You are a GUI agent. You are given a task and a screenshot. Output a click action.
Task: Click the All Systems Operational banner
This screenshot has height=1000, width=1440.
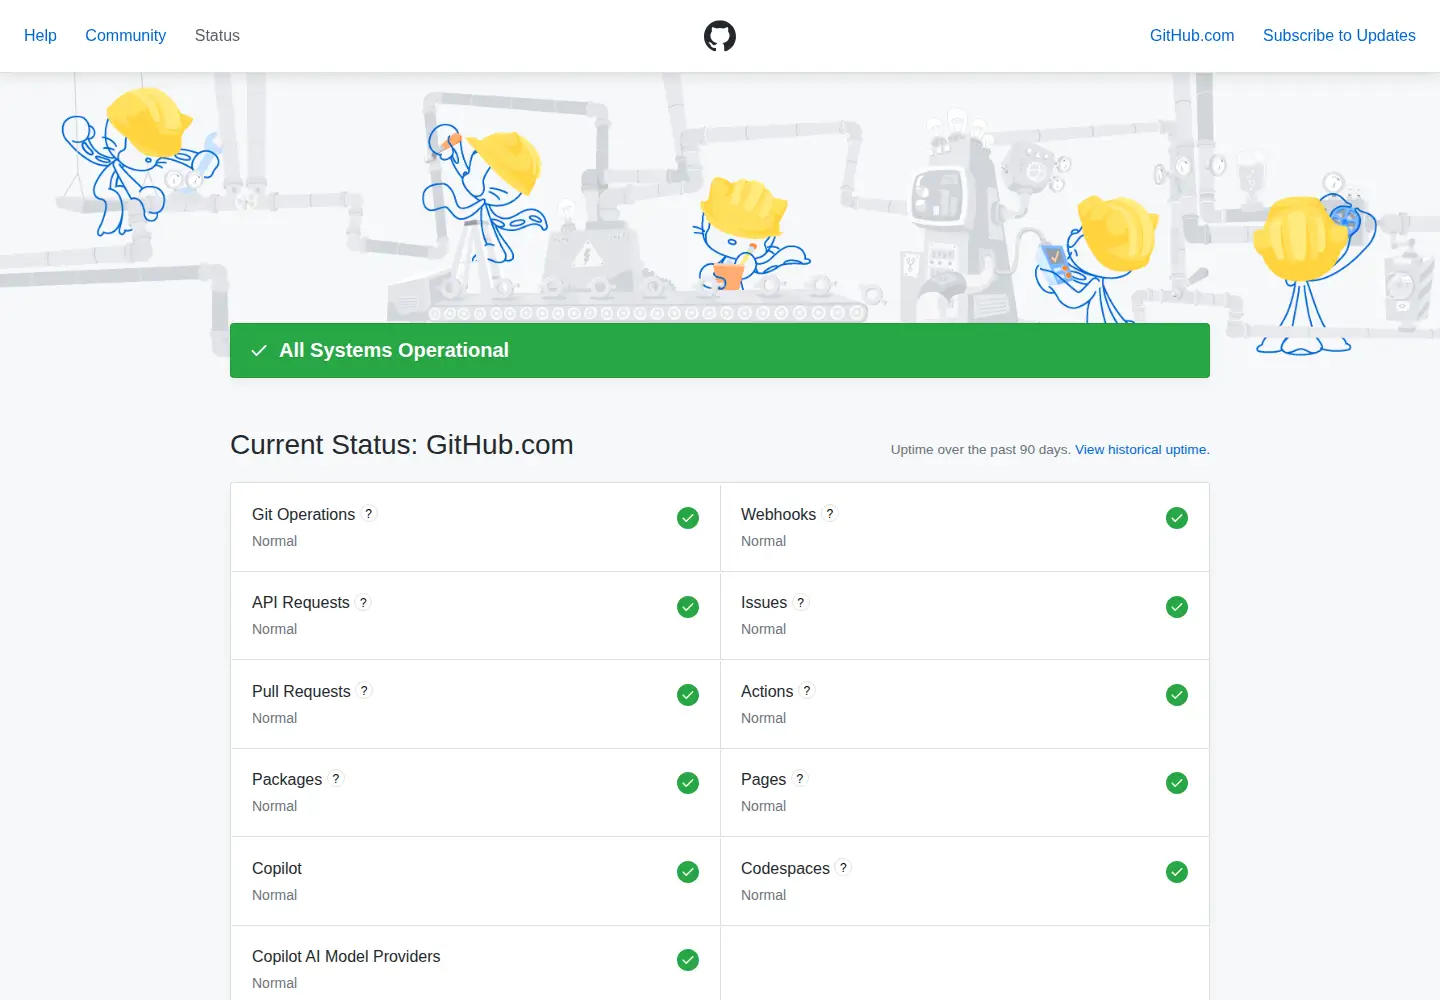(x=720, y=350)
